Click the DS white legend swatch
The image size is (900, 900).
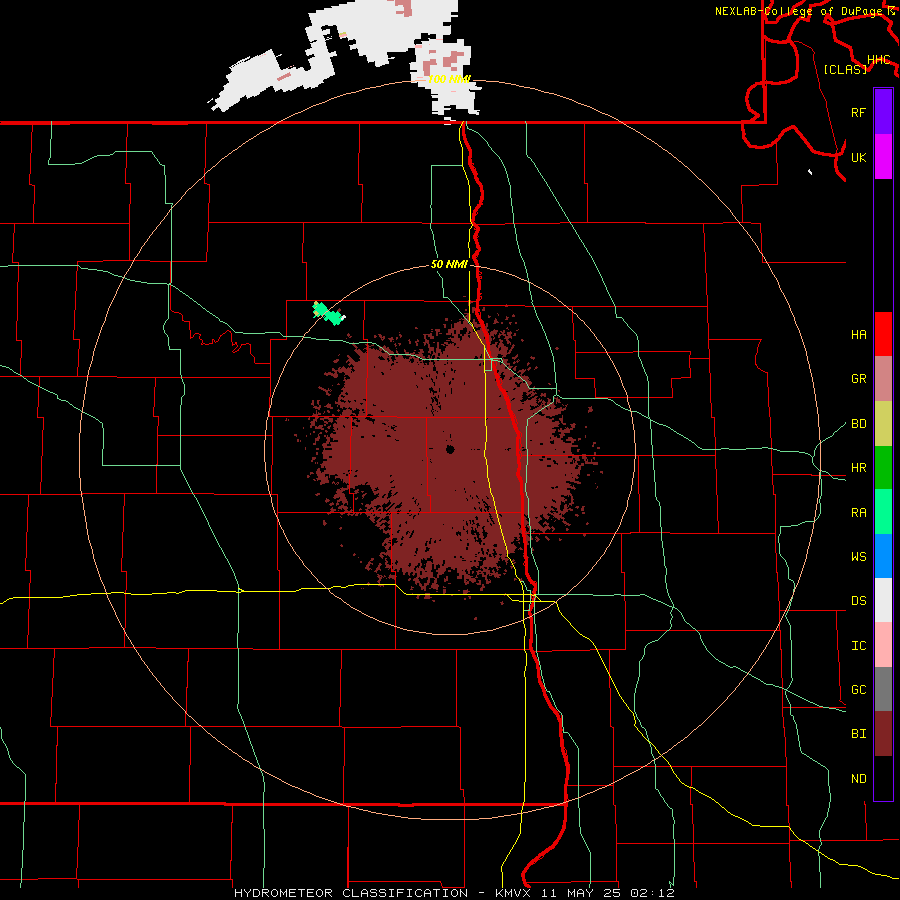click(x=883, y=600)
